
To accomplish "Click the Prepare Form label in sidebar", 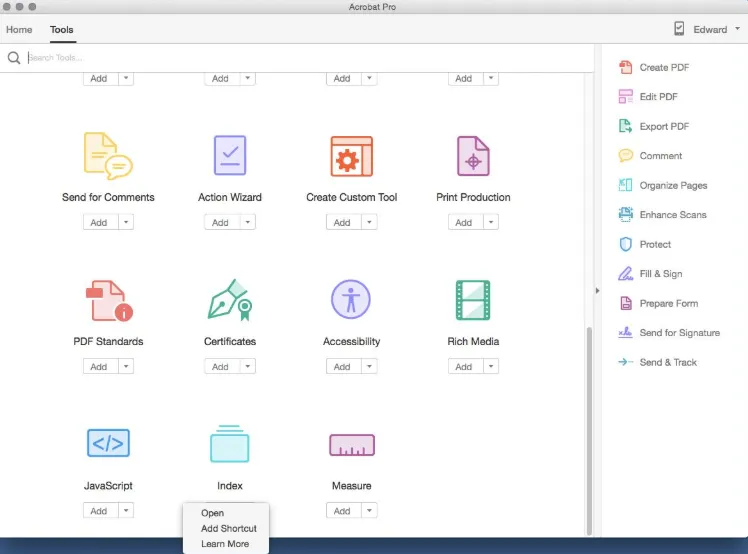I will click(668, 303).
